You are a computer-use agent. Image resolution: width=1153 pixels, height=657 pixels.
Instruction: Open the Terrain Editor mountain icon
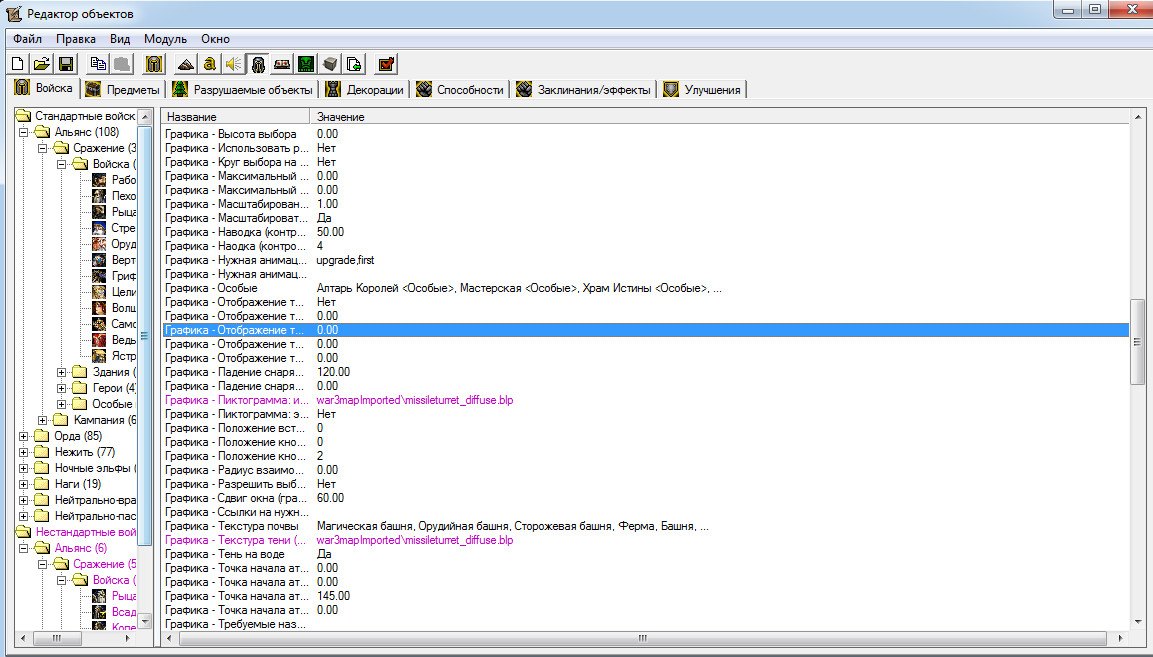tap(185, 64)
